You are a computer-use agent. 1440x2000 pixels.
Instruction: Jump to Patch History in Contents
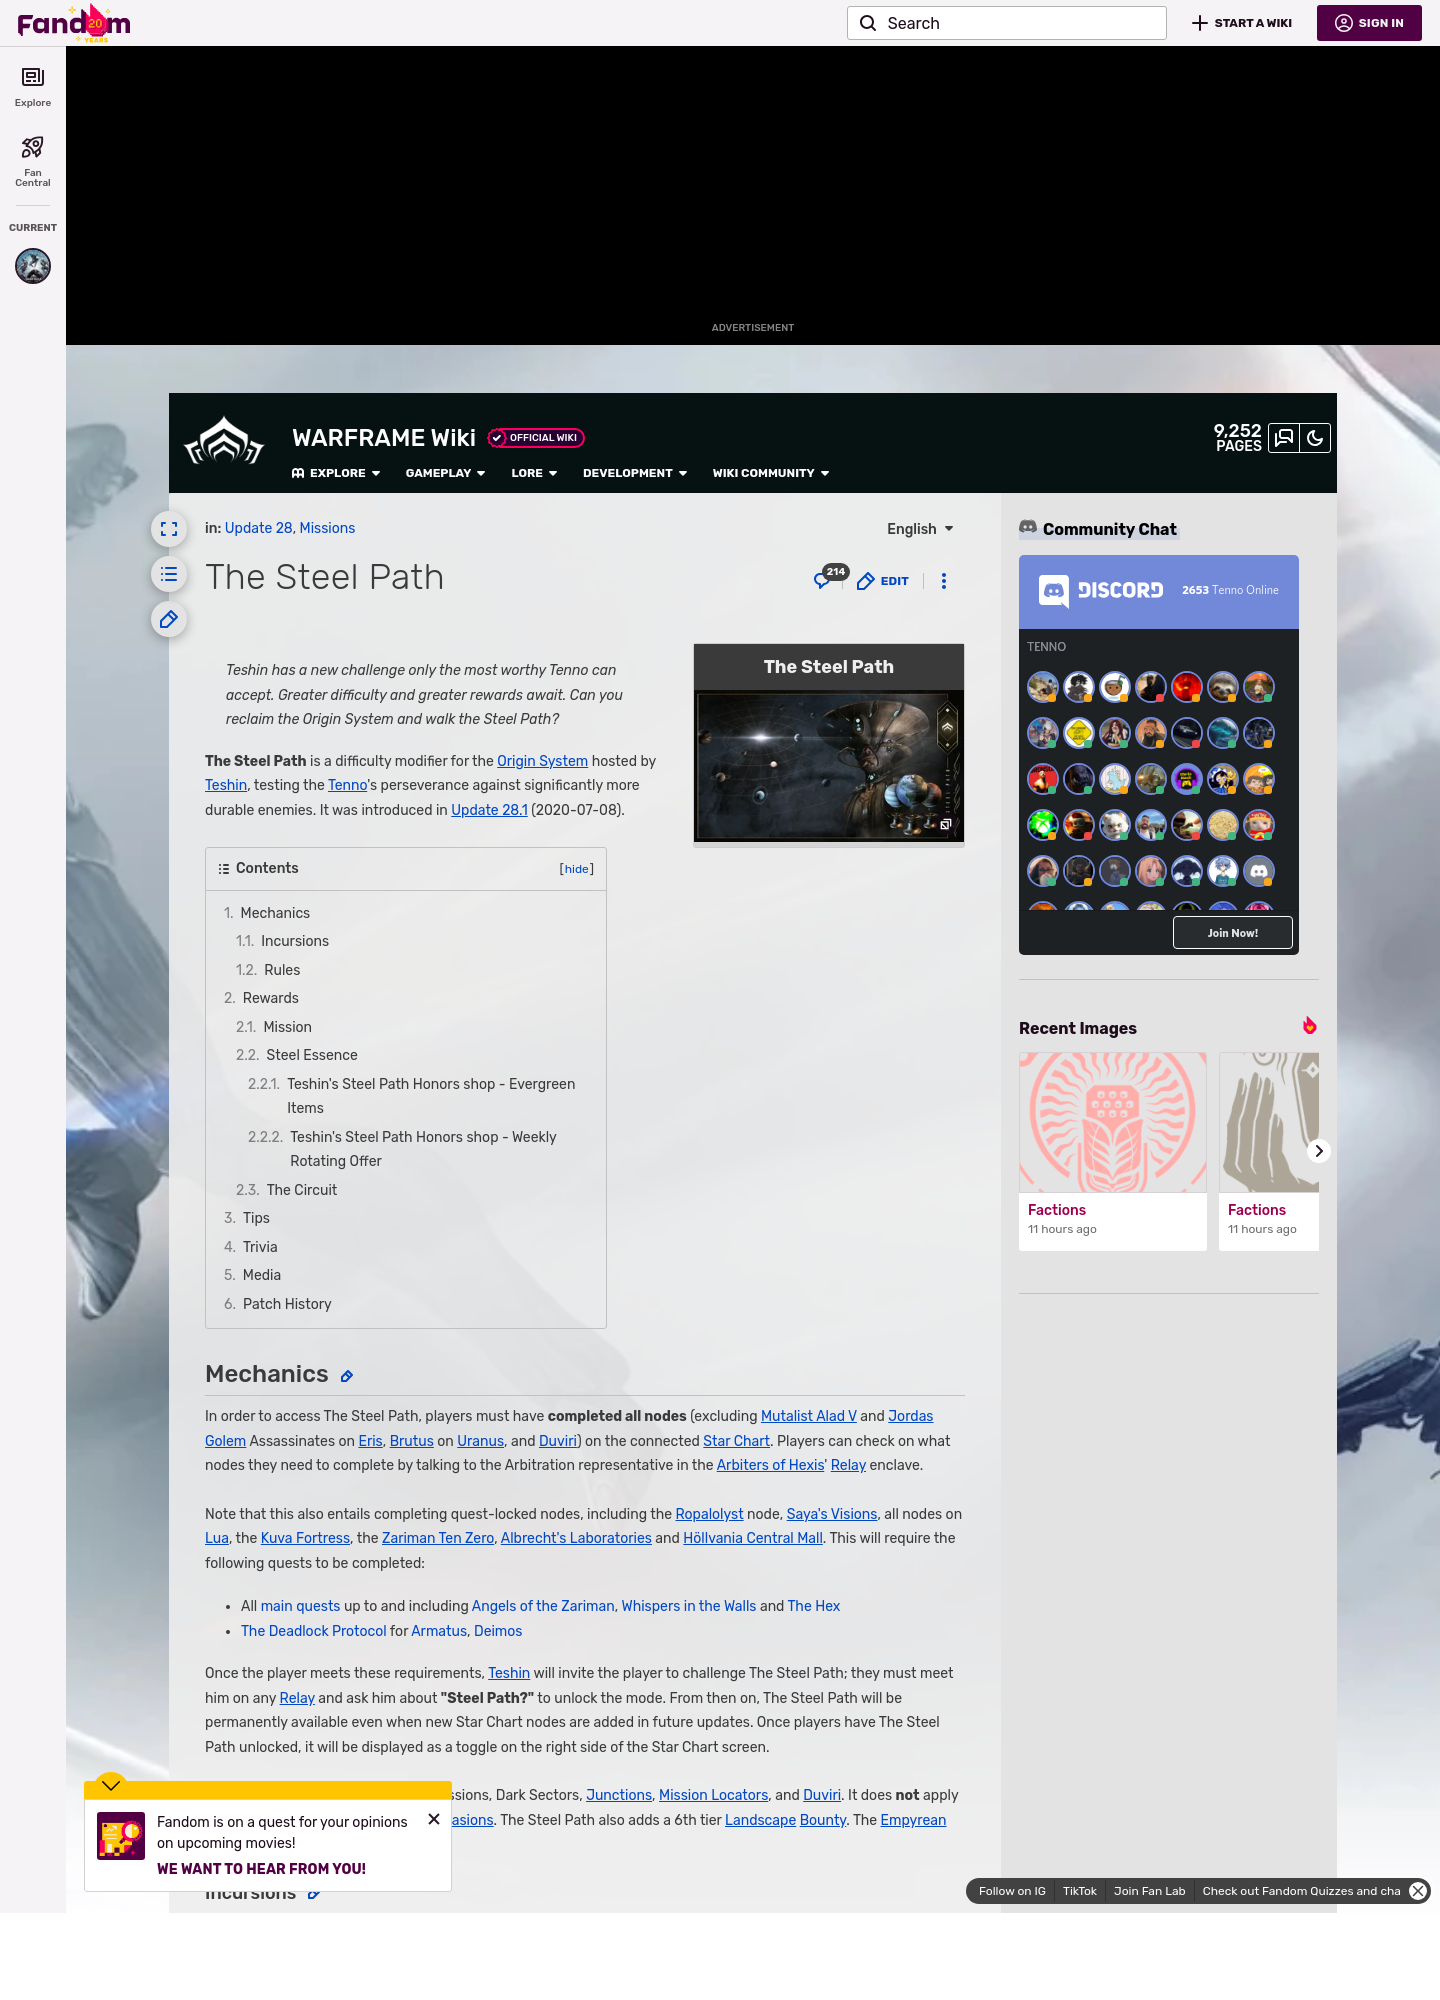click(287, 1304)
